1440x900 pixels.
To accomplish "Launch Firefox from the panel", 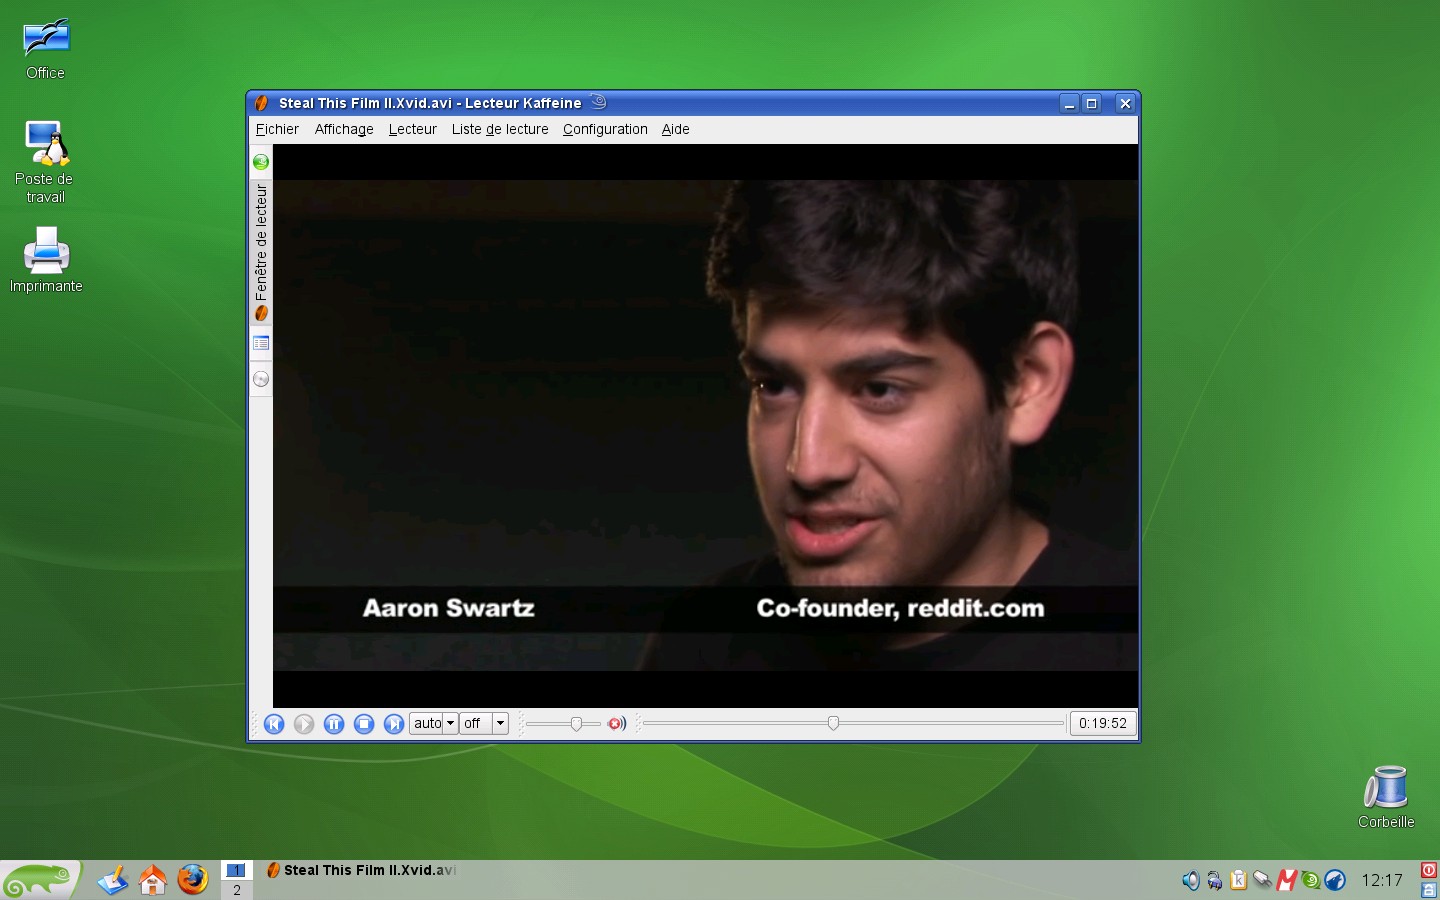I will click(x=193, y=880).
